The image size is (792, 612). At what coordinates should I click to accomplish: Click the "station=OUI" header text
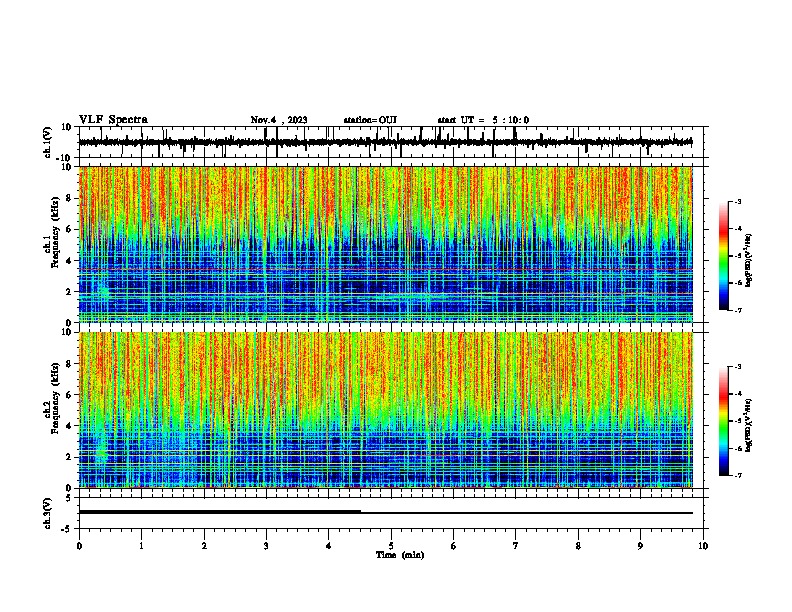tap(370, 120)
